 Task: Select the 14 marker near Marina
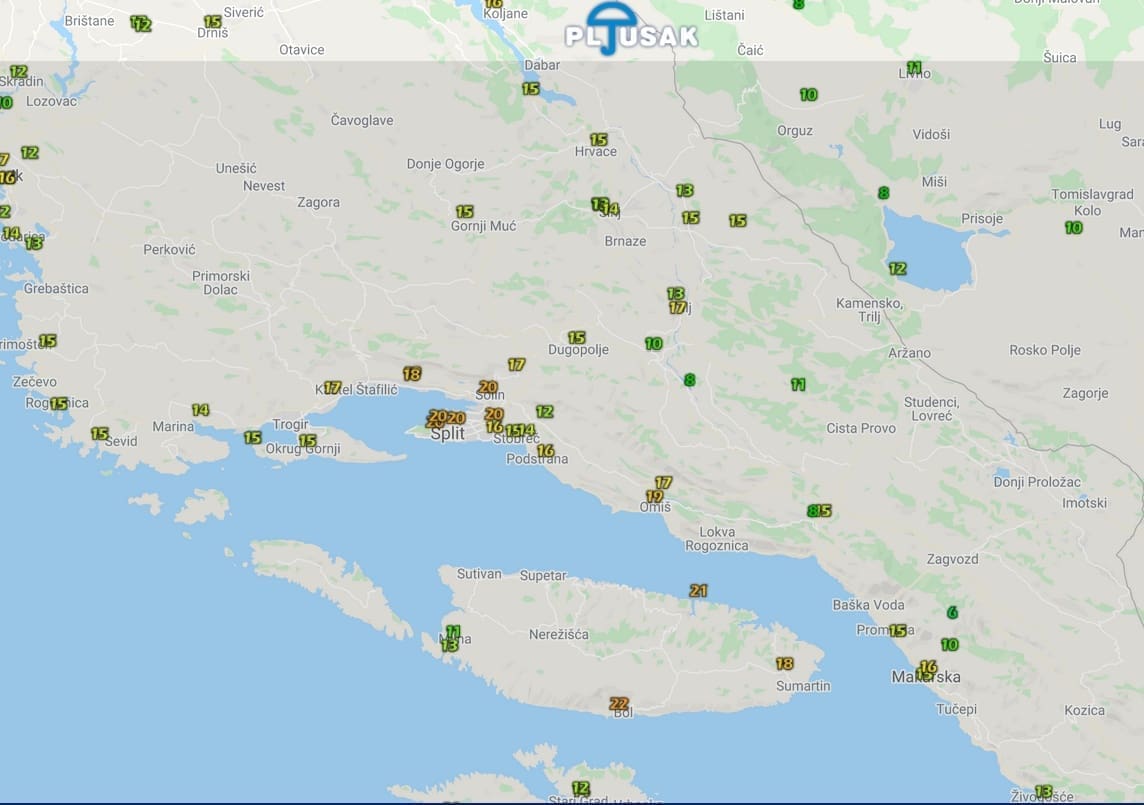[200, 409]
